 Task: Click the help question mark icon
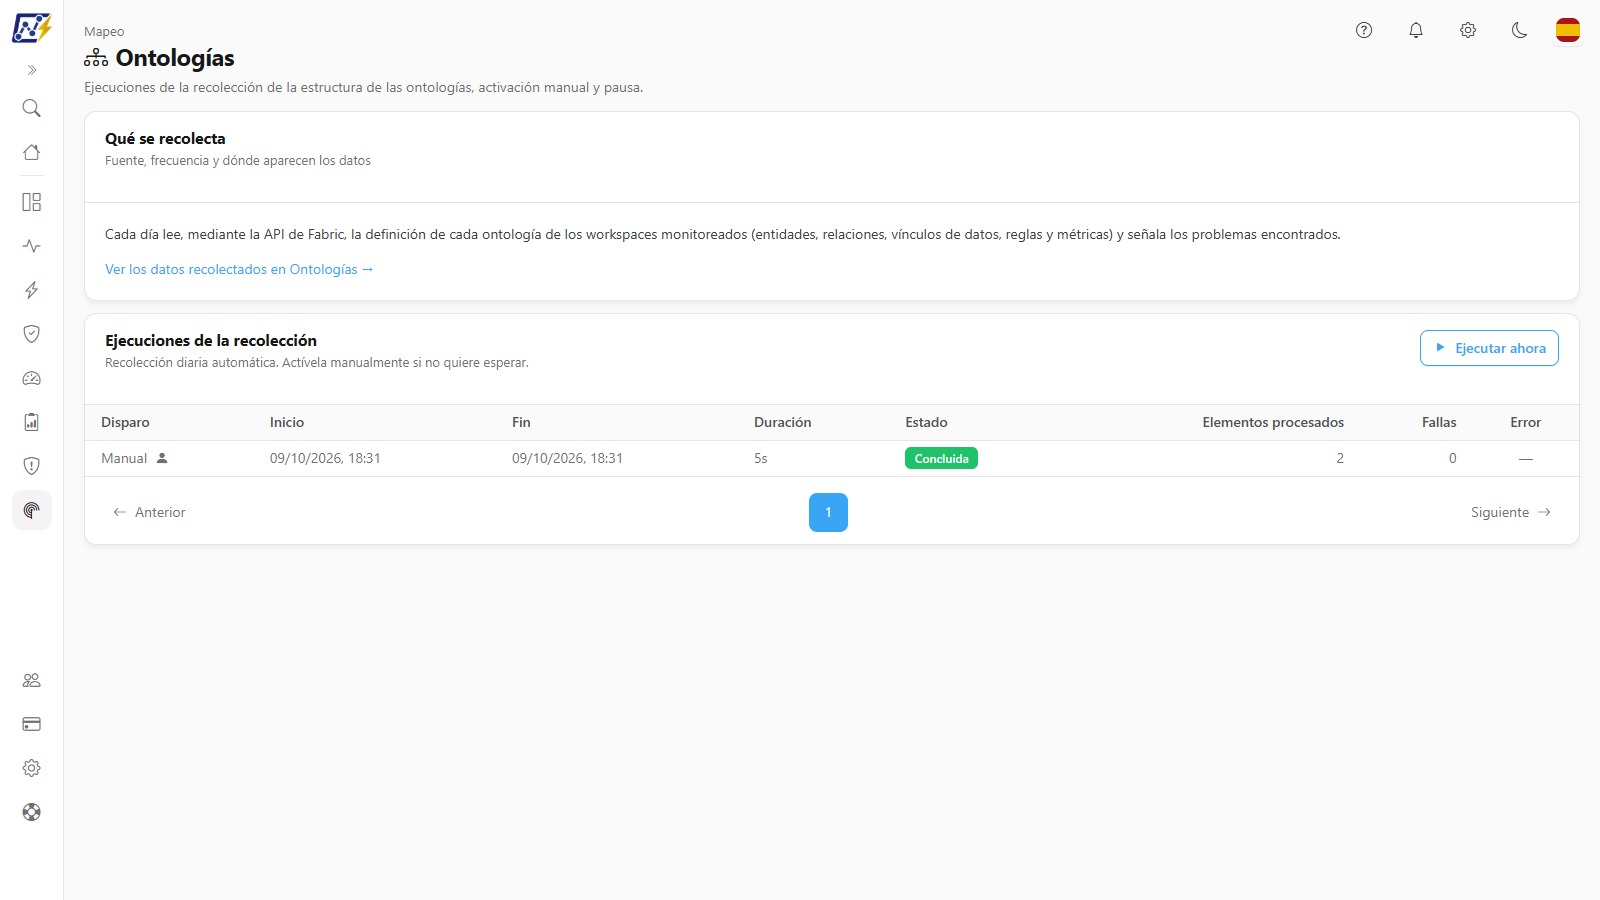tap(1364, 30)
